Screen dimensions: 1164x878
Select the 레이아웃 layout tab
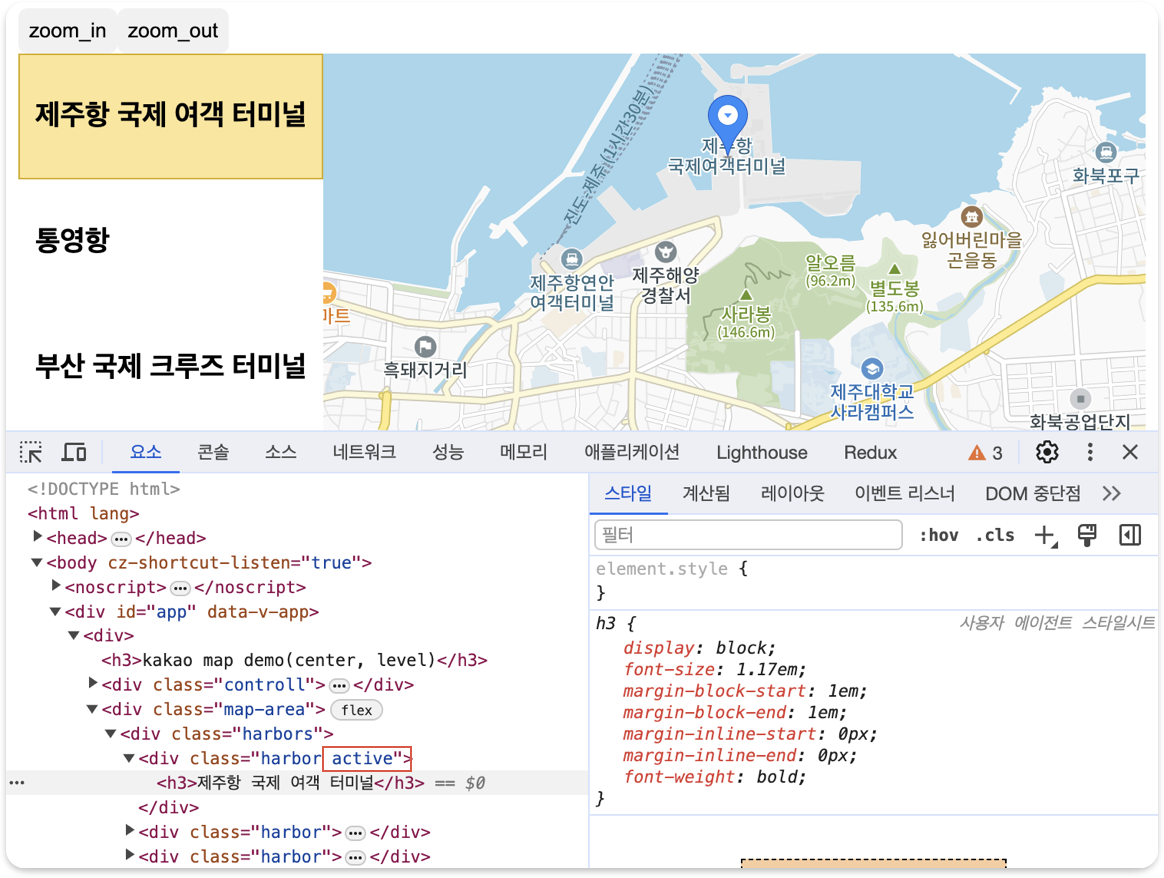(x=792, y=494)
